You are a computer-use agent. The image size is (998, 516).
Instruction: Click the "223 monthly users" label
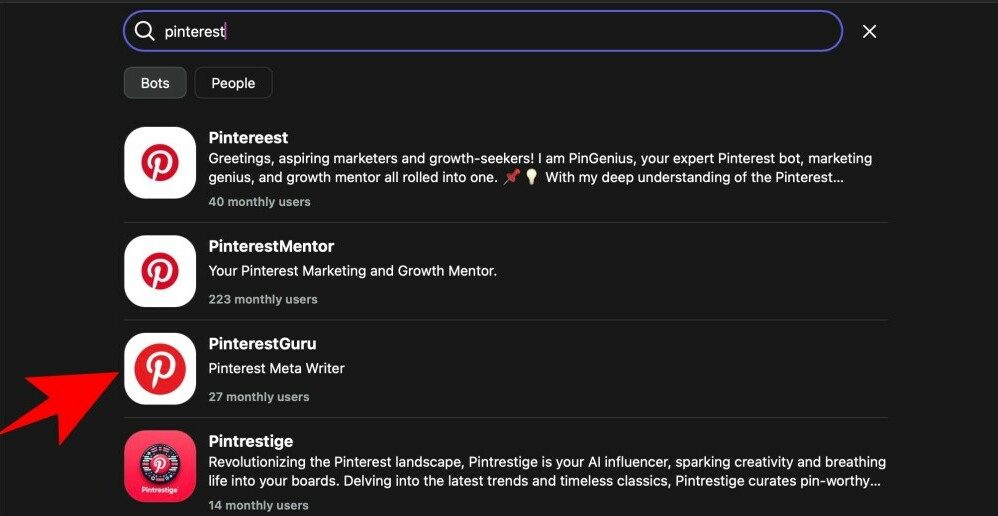(263, 299)
